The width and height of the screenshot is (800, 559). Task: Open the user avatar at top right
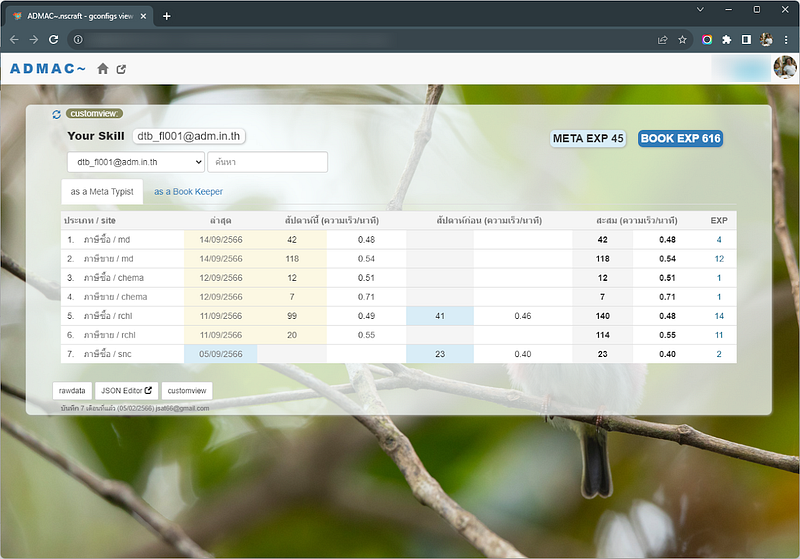(785, 67)
